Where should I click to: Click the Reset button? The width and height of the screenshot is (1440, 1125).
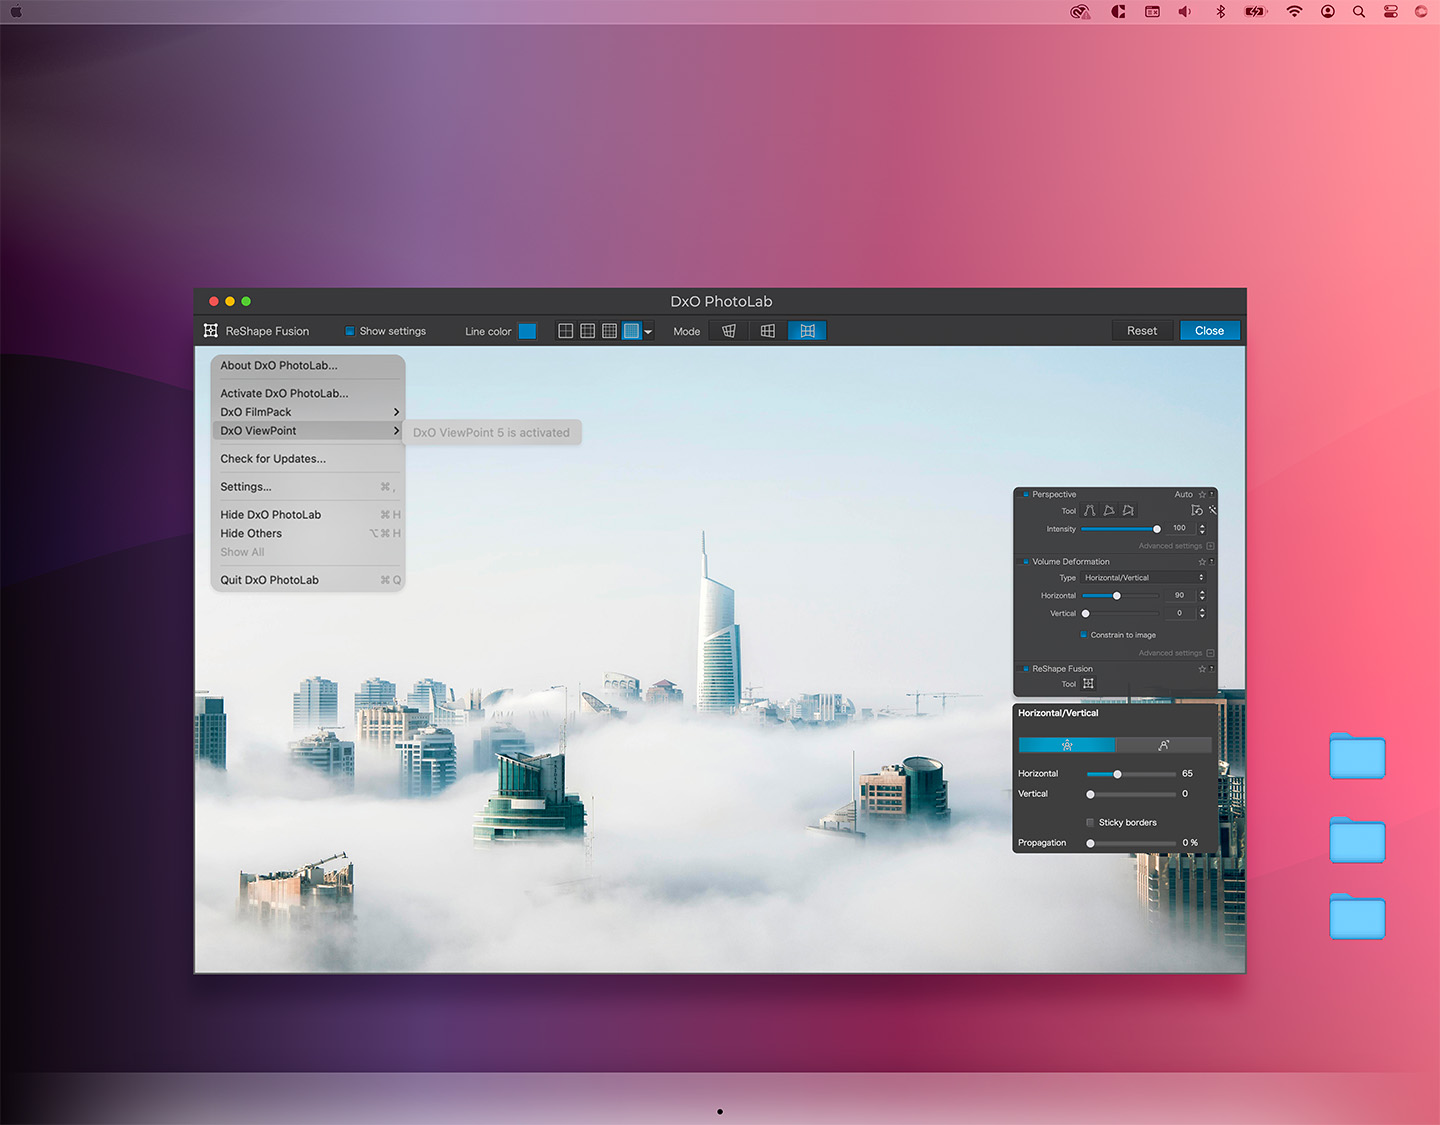tap(1141, 331)
